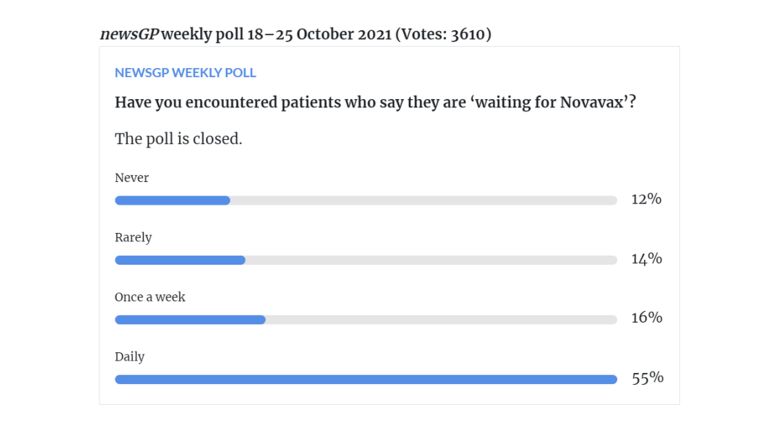The height and width of the screenshot is (446, 760).
Task: Click the NEWSGP WEEKLY POLL header link
Action: (x=185, y=73)
